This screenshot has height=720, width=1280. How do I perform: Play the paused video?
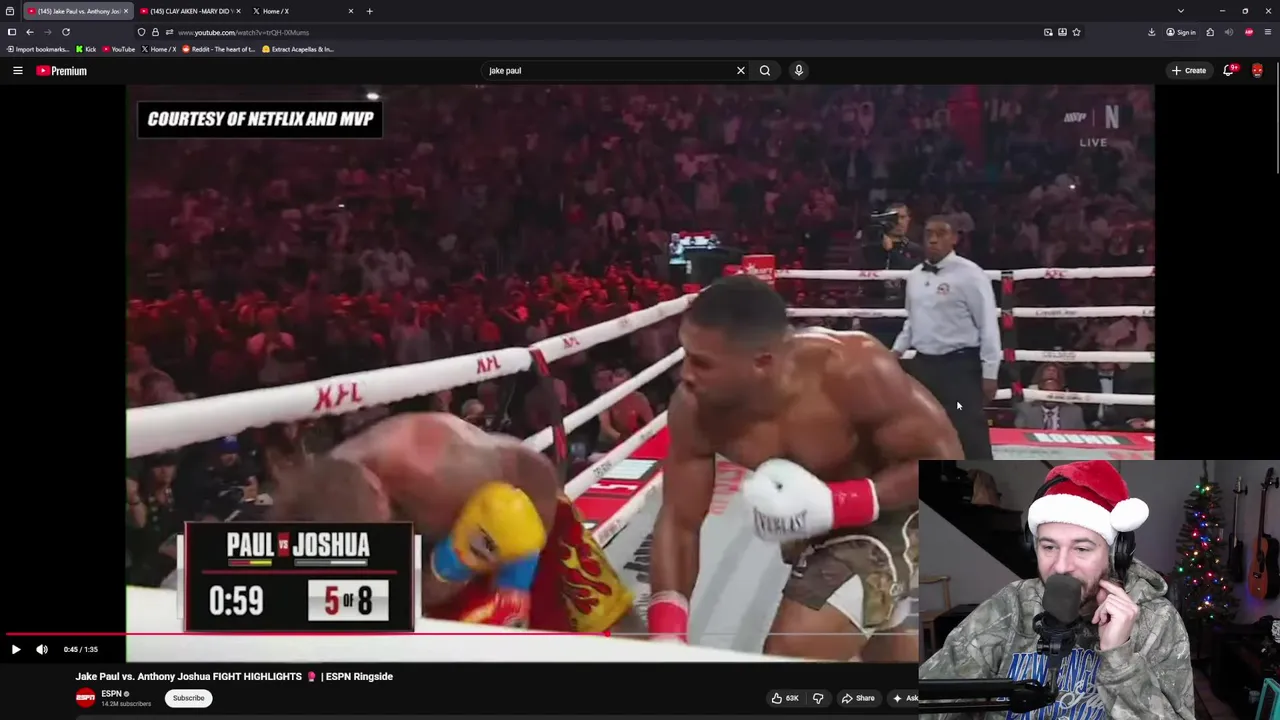16,649
